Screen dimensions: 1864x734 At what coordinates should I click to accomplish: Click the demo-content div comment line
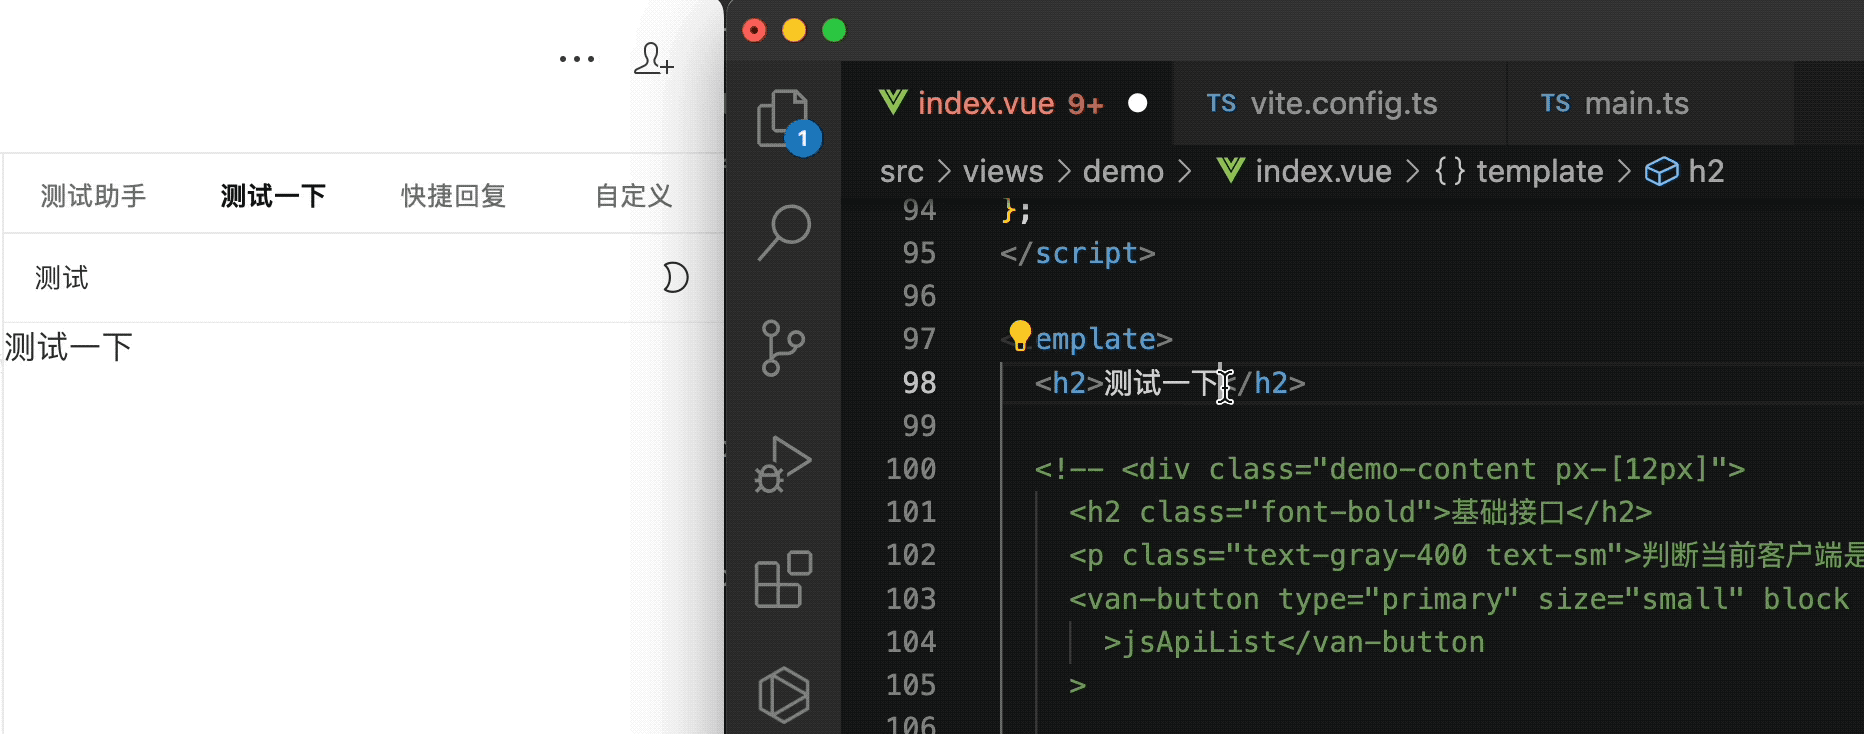(1390, 469)
